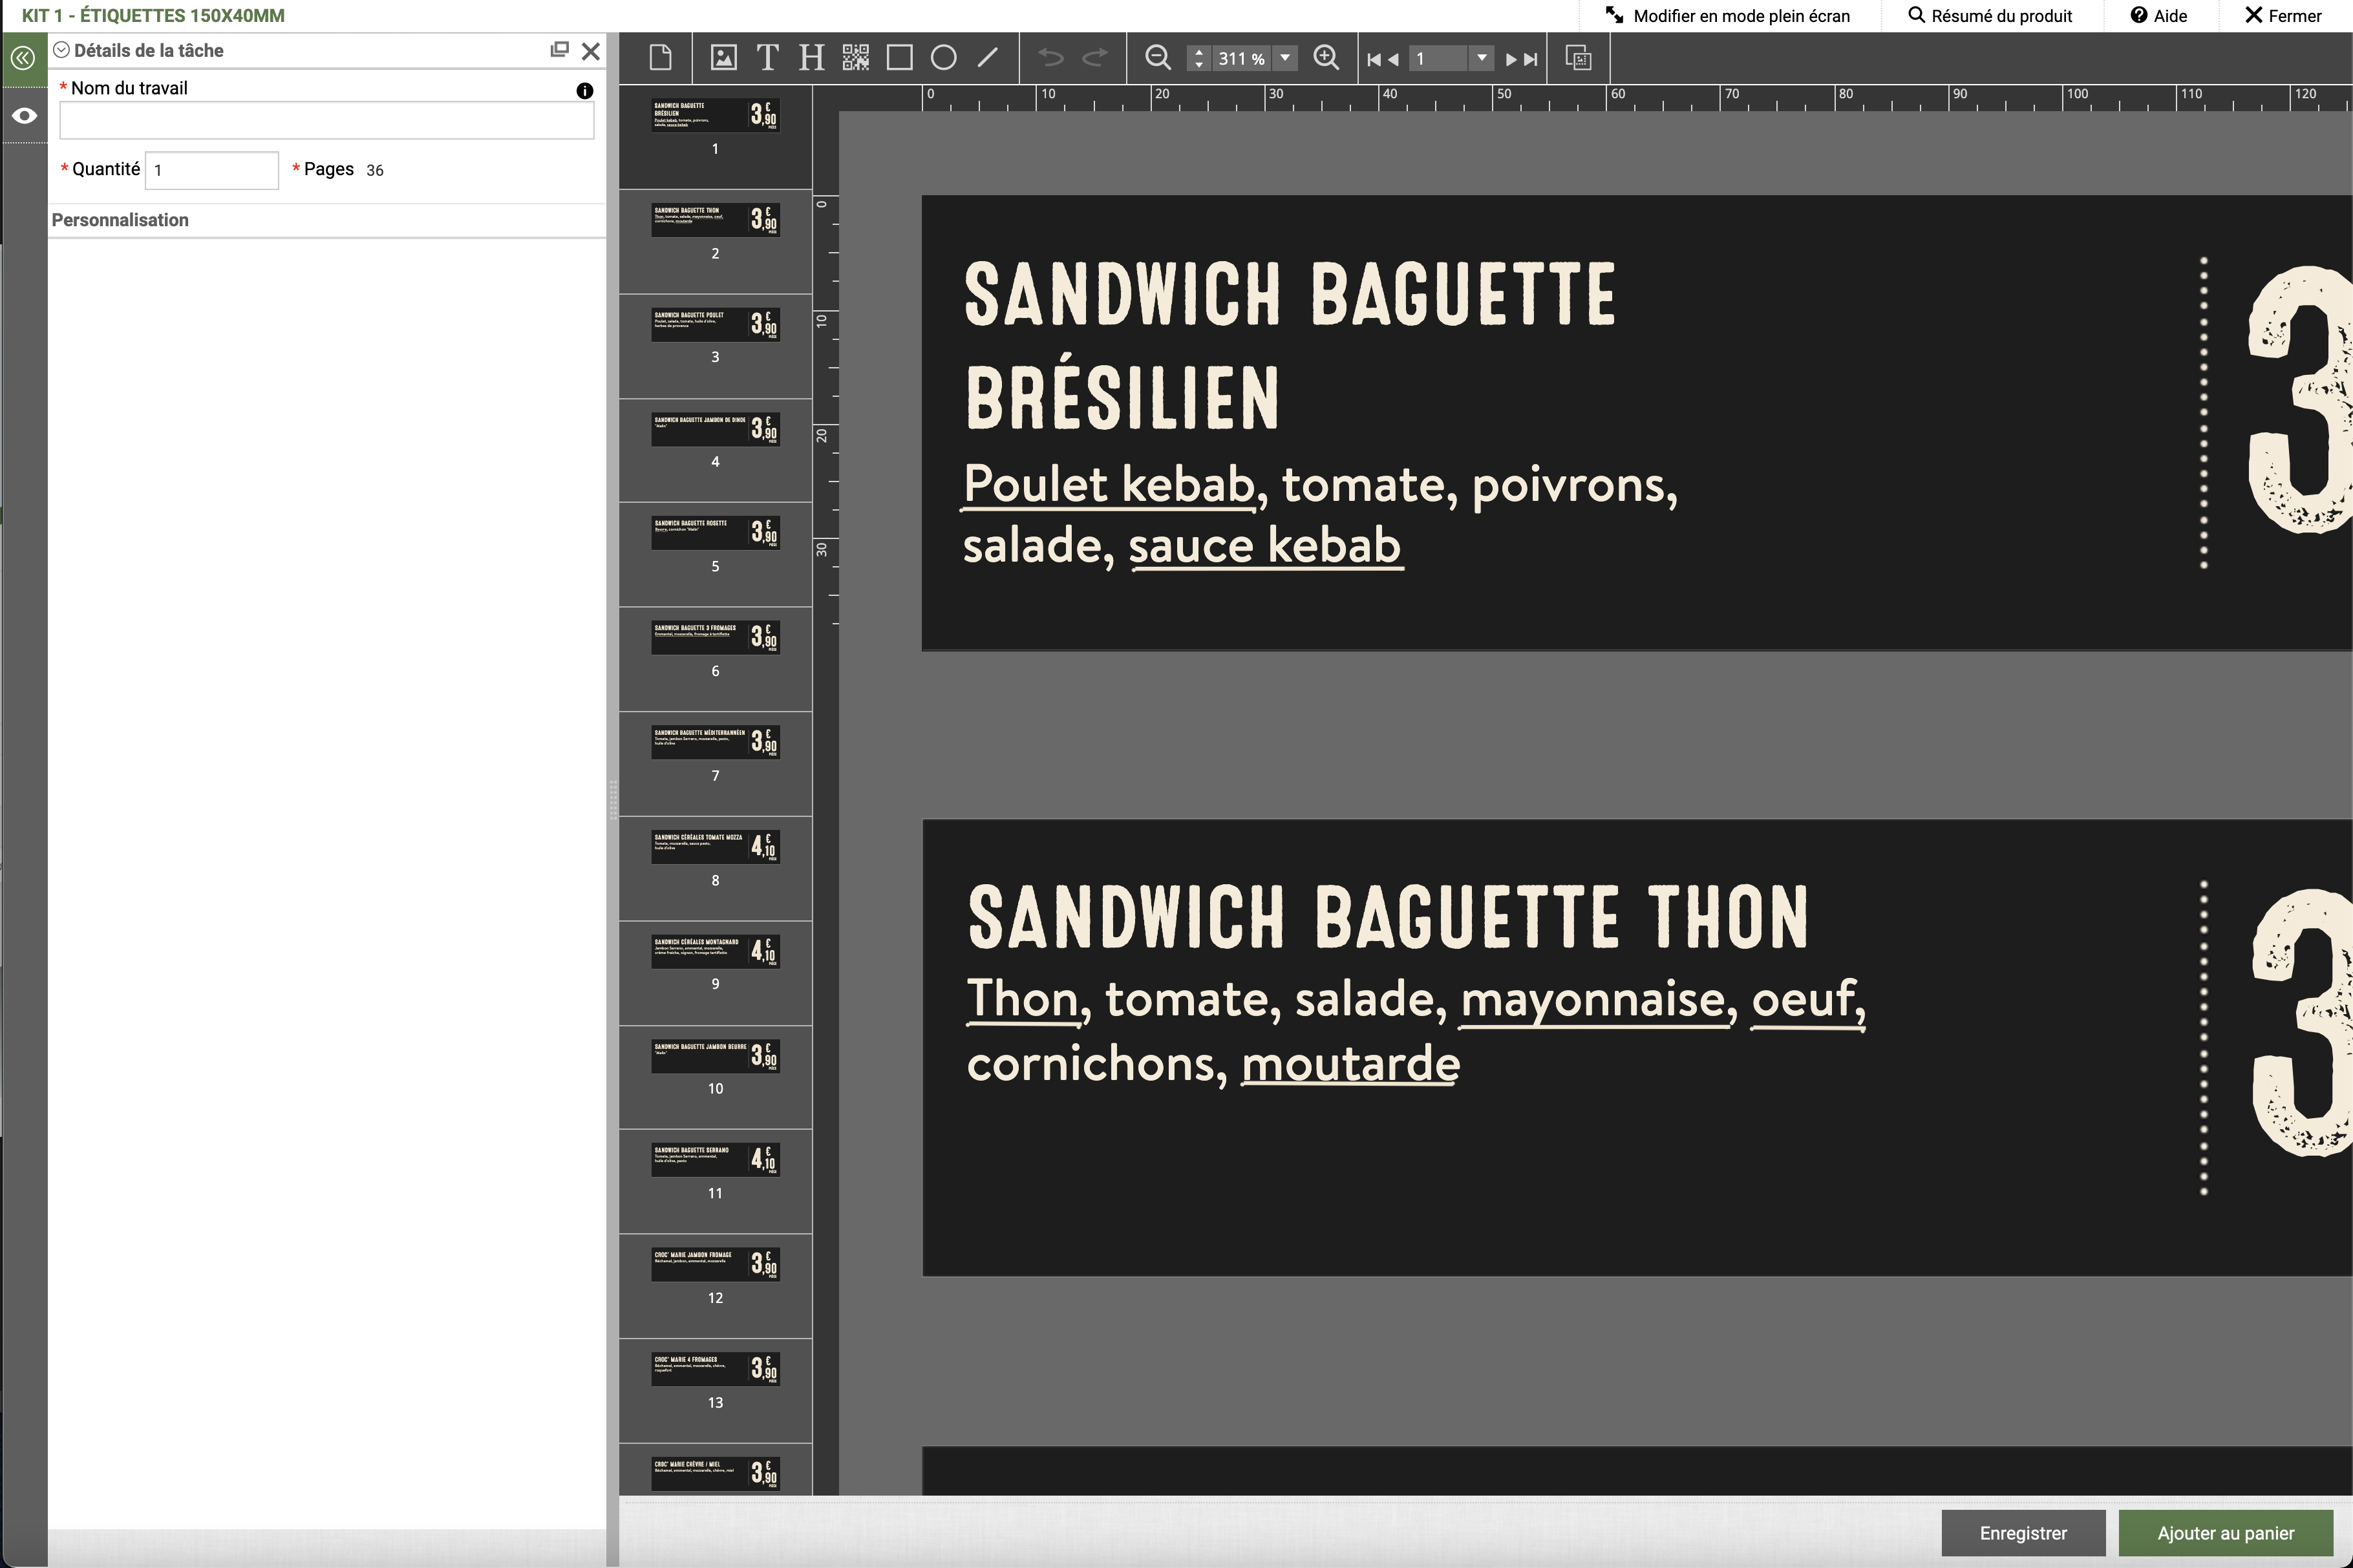Open the Aide menu
The image size is (2353, 1568).
2158,16
